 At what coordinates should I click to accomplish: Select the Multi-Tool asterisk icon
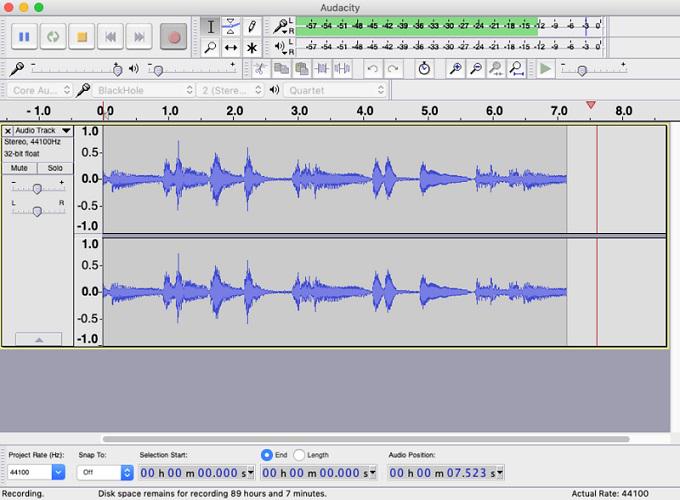coord(252,47)
